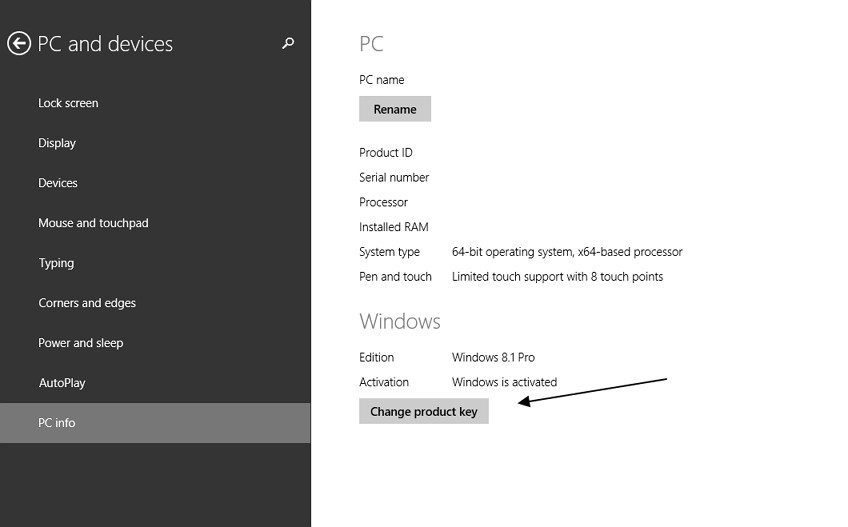Viewport: 848px width, 527px height.
Task: Click the Windows 8.1 Pro edition text
Action: pos(493,357)
